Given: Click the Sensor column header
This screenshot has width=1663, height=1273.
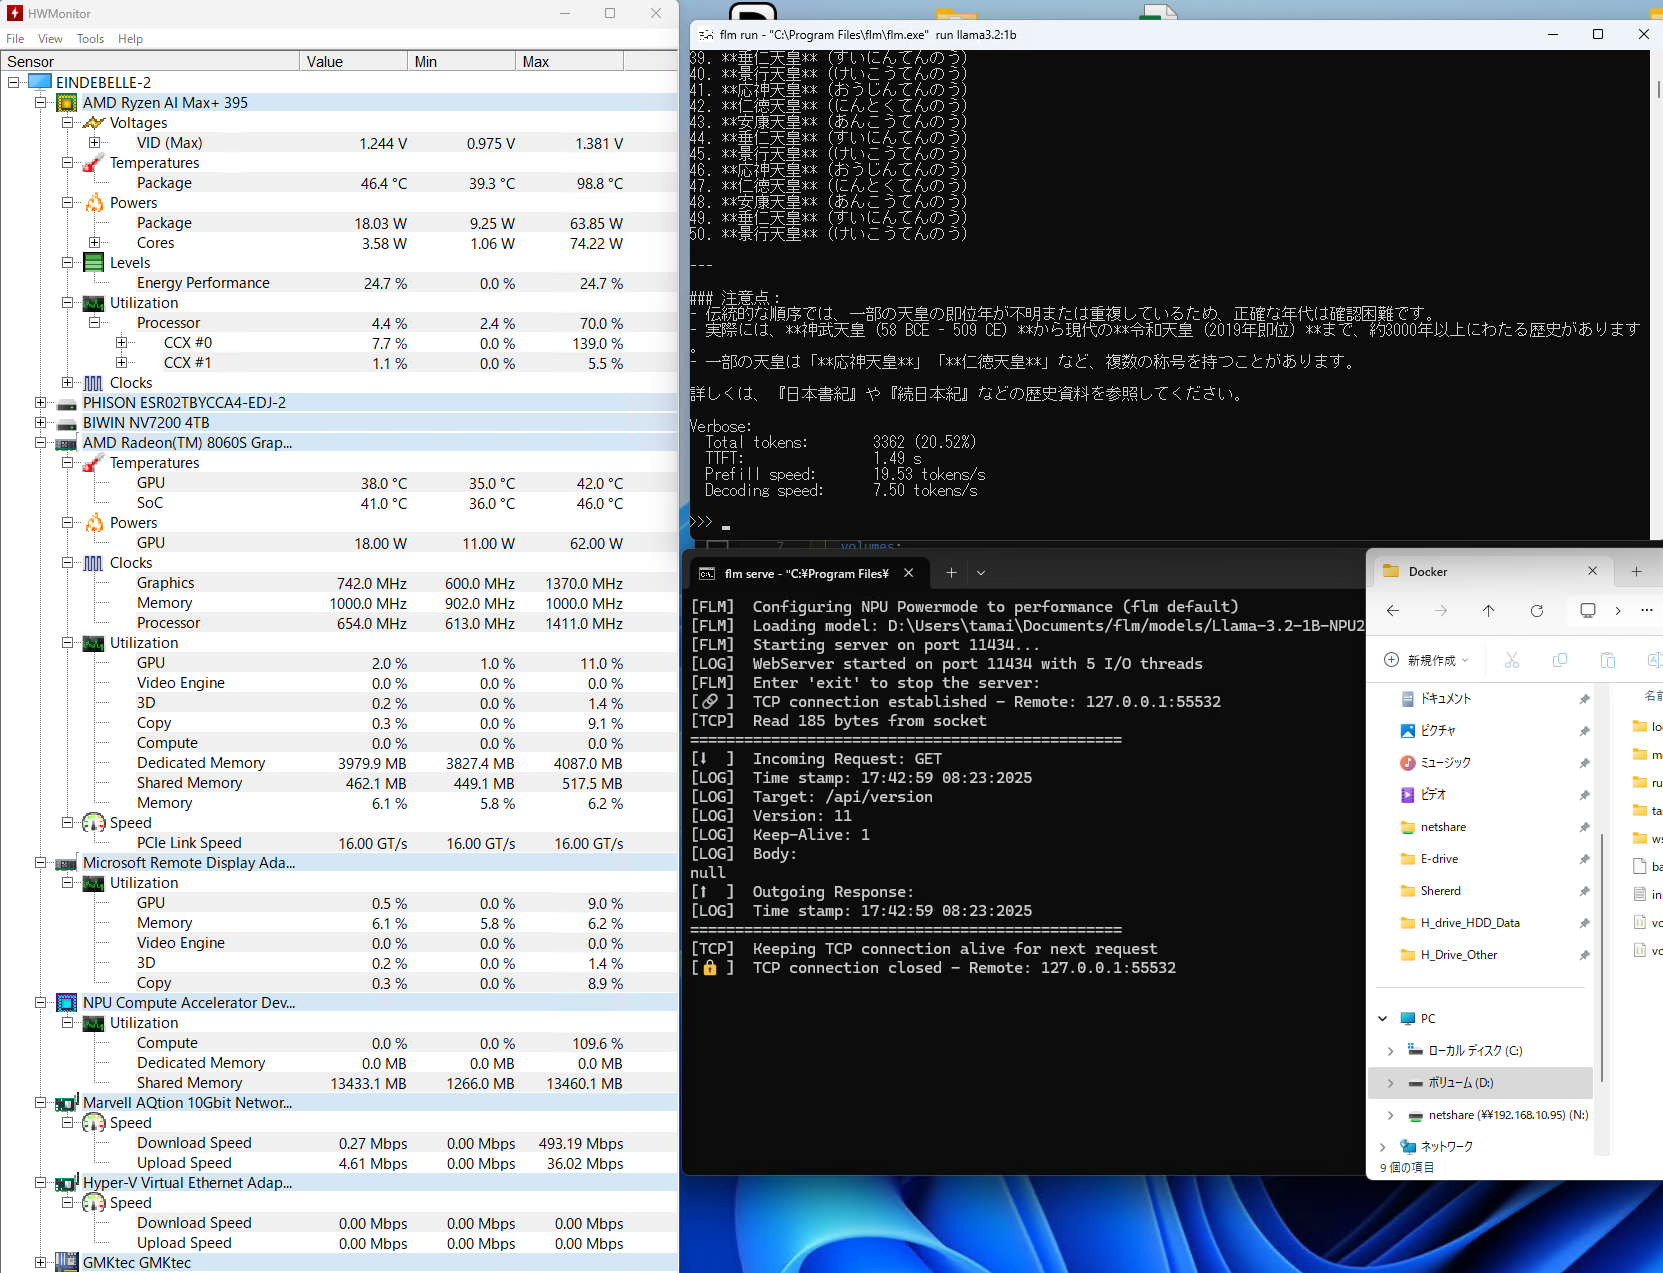Looking at the screenshot, I should tap(150, 61).
